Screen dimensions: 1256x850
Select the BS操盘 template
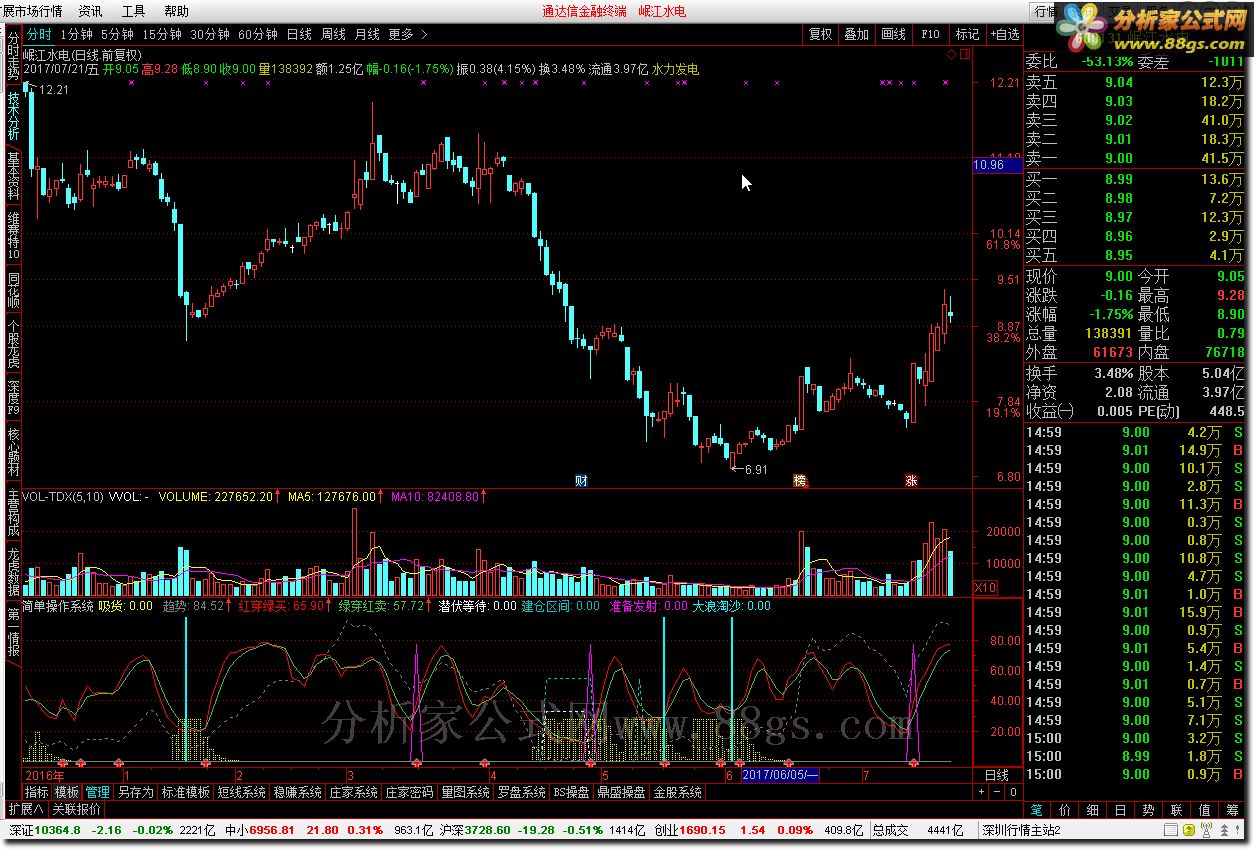[x=571, y=792]
